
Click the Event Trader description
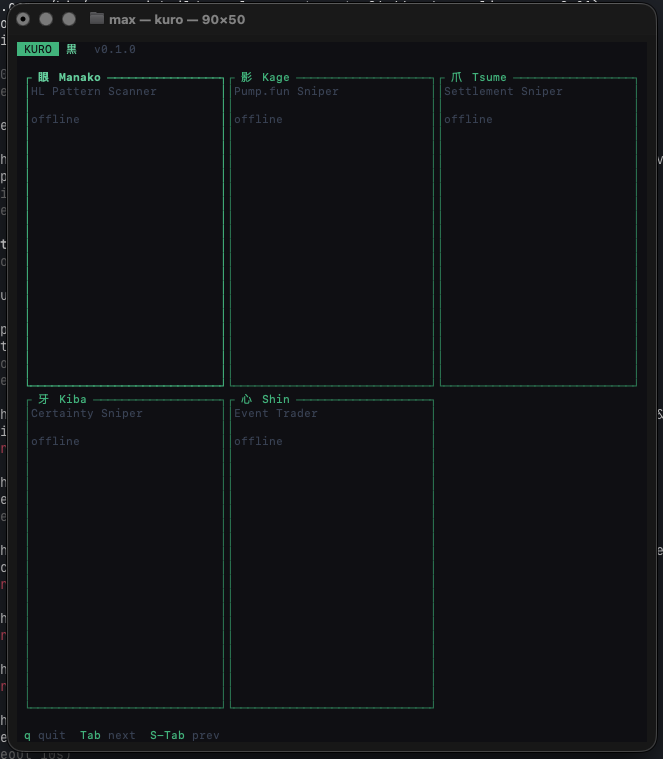(275, 413)
